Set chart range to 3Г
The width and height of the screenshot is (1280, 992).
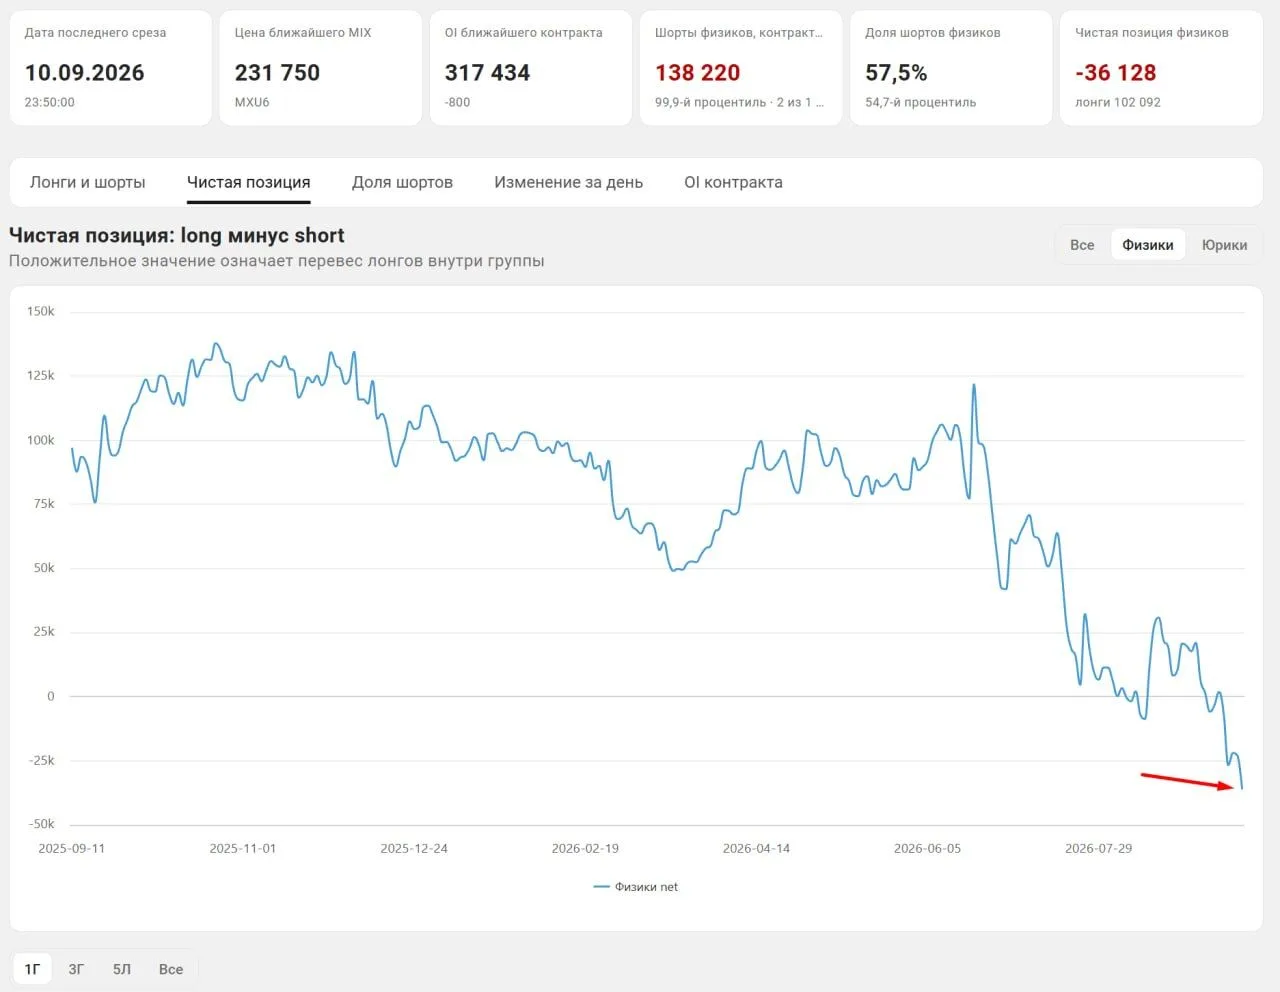coord(76,969)
